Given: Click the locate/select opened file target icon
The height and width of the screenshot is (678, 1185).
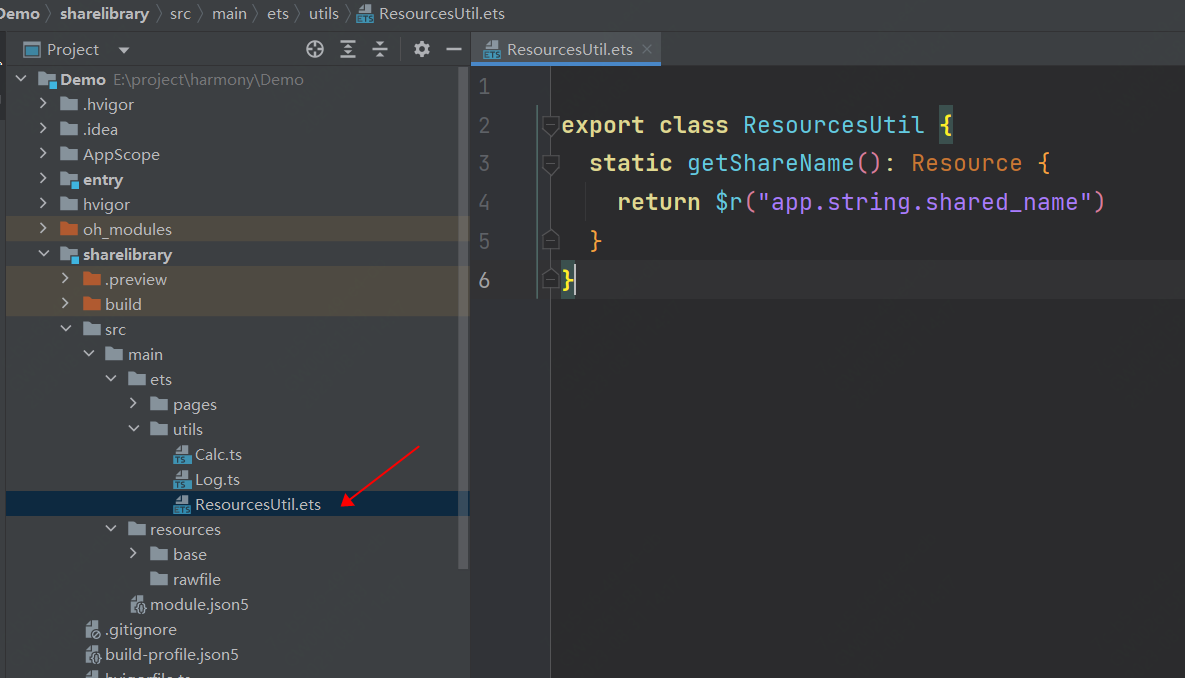Looking at the screenshot, I should click(x=315, y=50).
